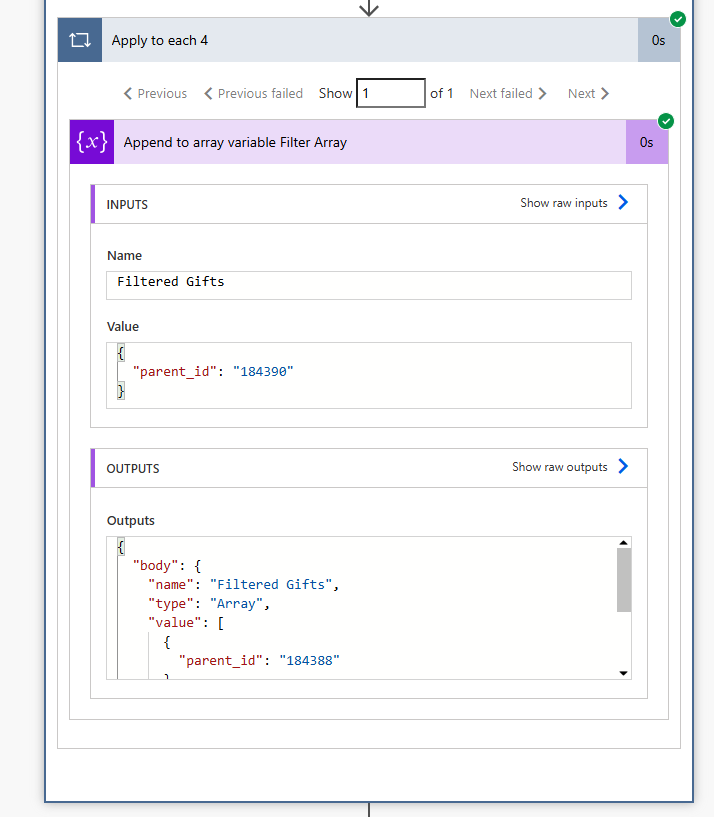Click the Previous failed arrow icon

coord(207,93)
